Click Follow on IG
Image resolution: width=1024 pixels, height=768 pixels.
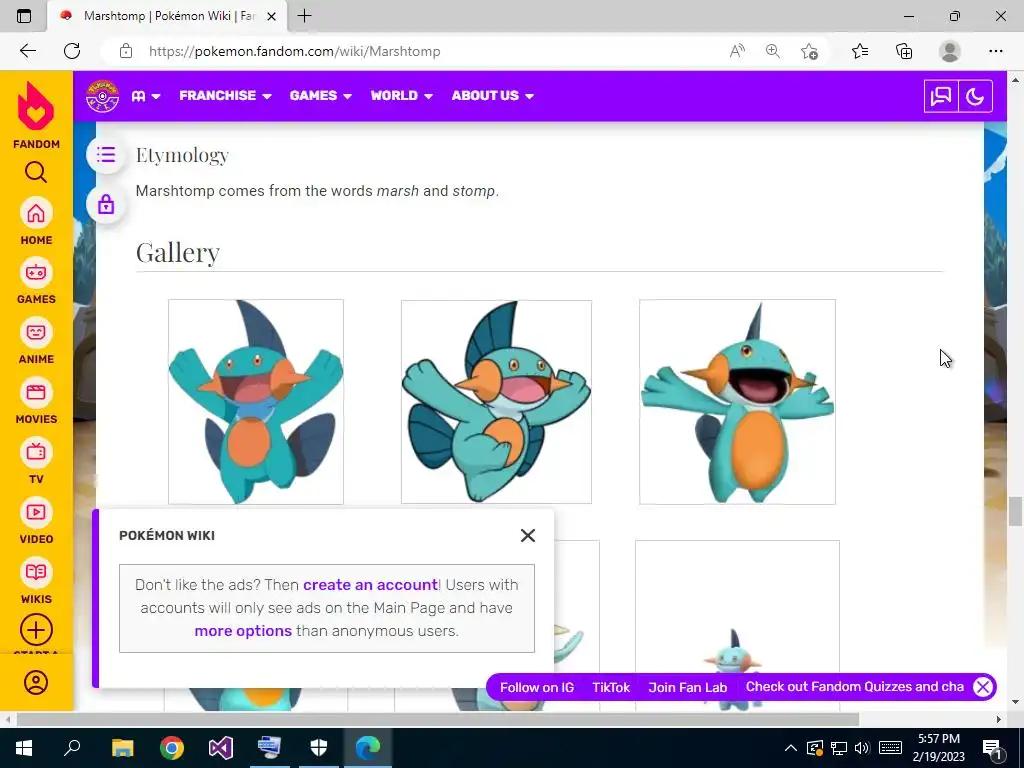coord(537,687)
